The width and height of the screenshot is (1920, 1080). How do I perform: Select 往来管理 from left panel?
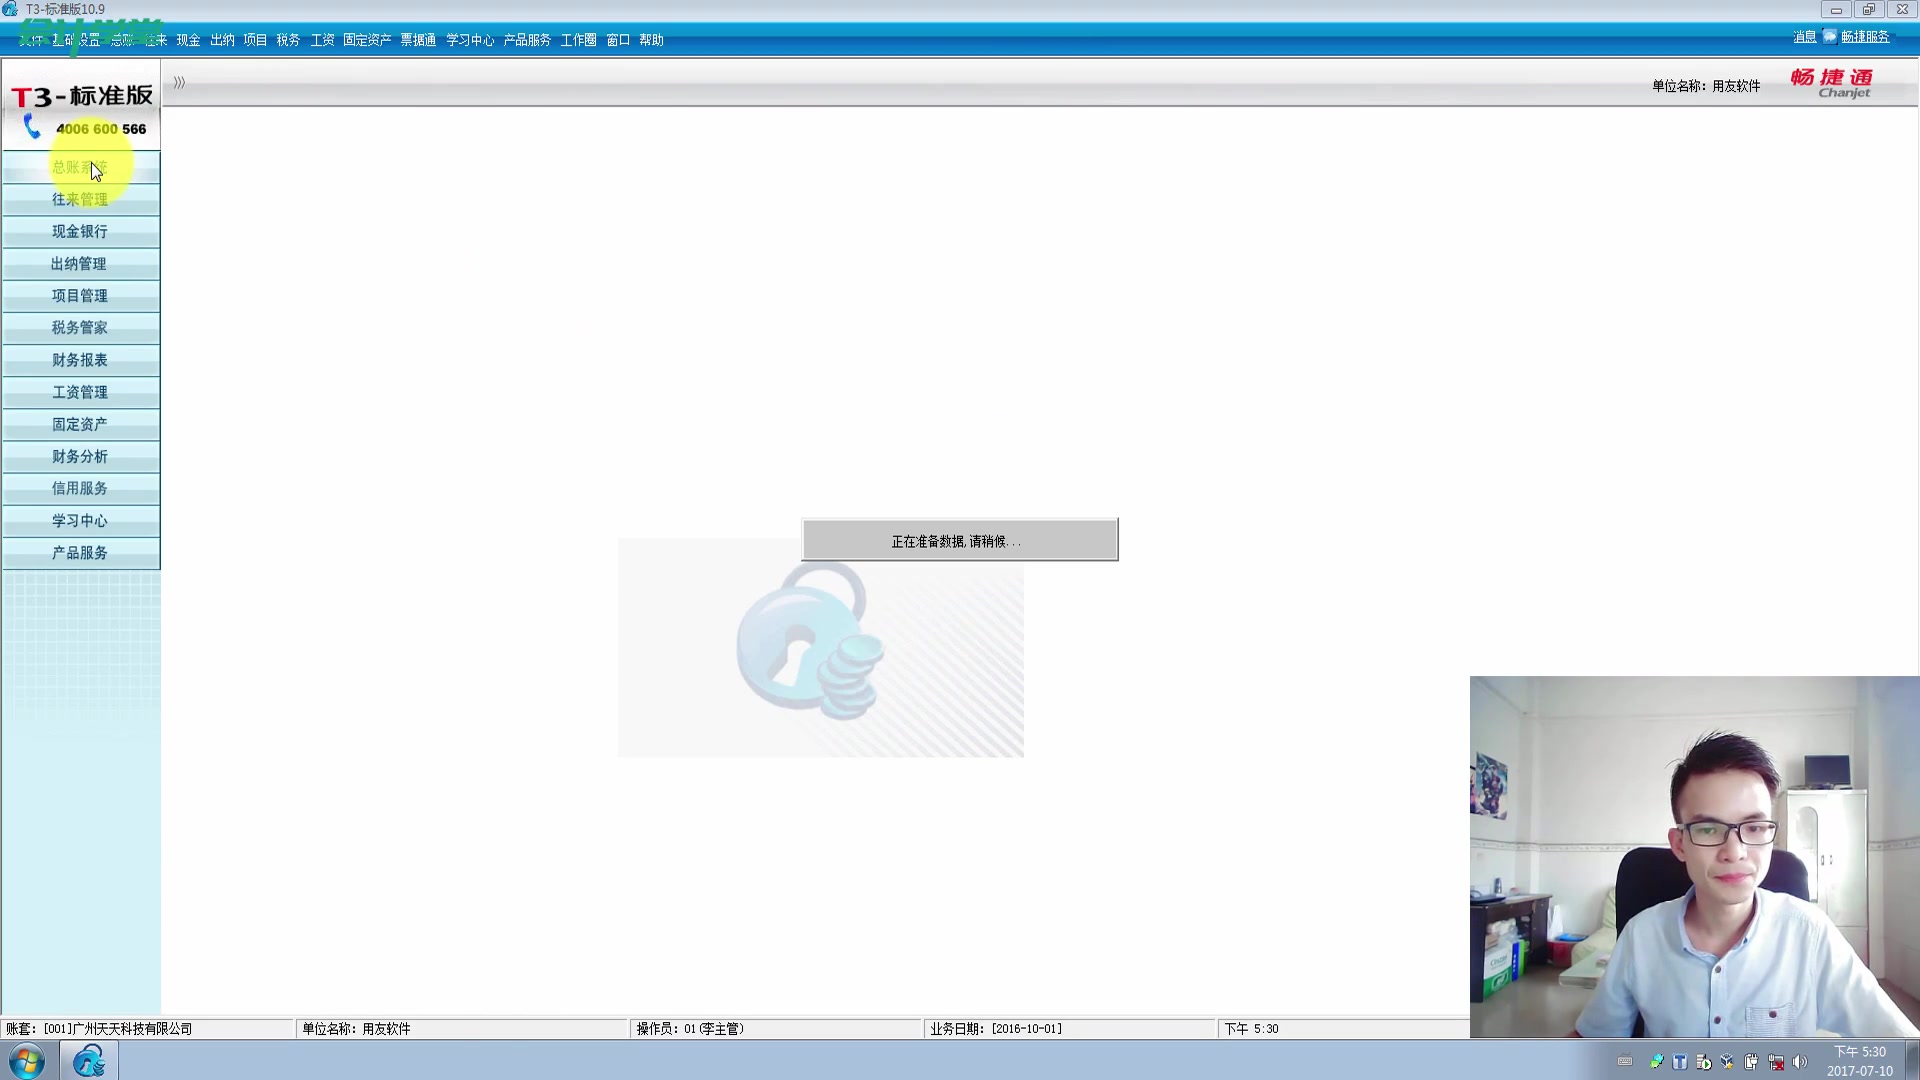[x=79, y=198]
